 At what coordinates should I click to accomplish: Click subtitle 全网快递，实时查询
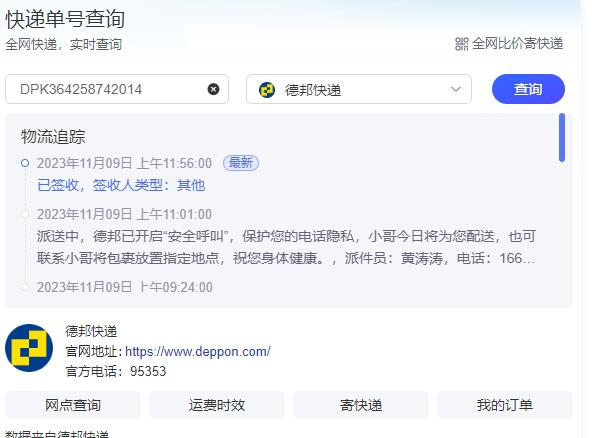pos(64,44)
